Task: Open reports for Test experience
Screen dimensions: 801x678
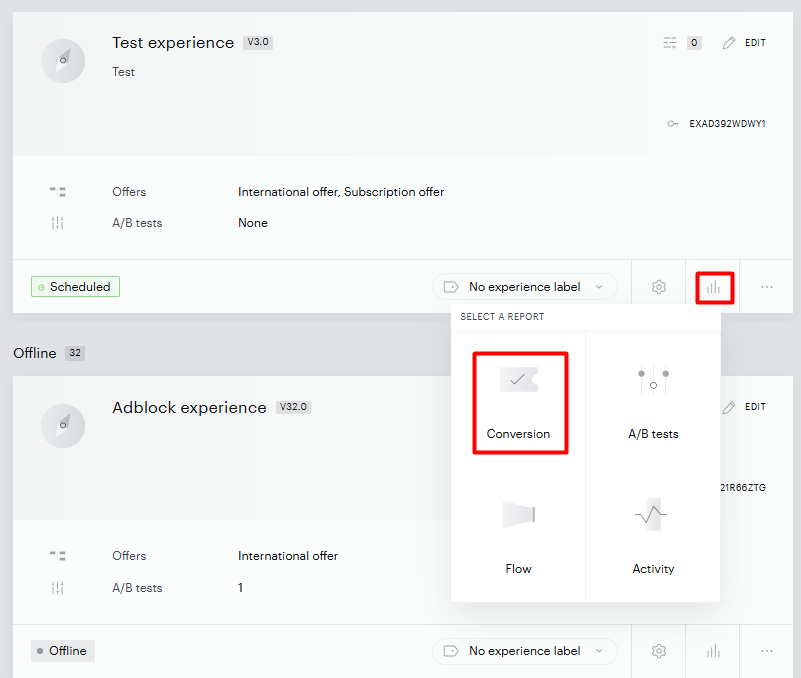Action: coord(714,288)
